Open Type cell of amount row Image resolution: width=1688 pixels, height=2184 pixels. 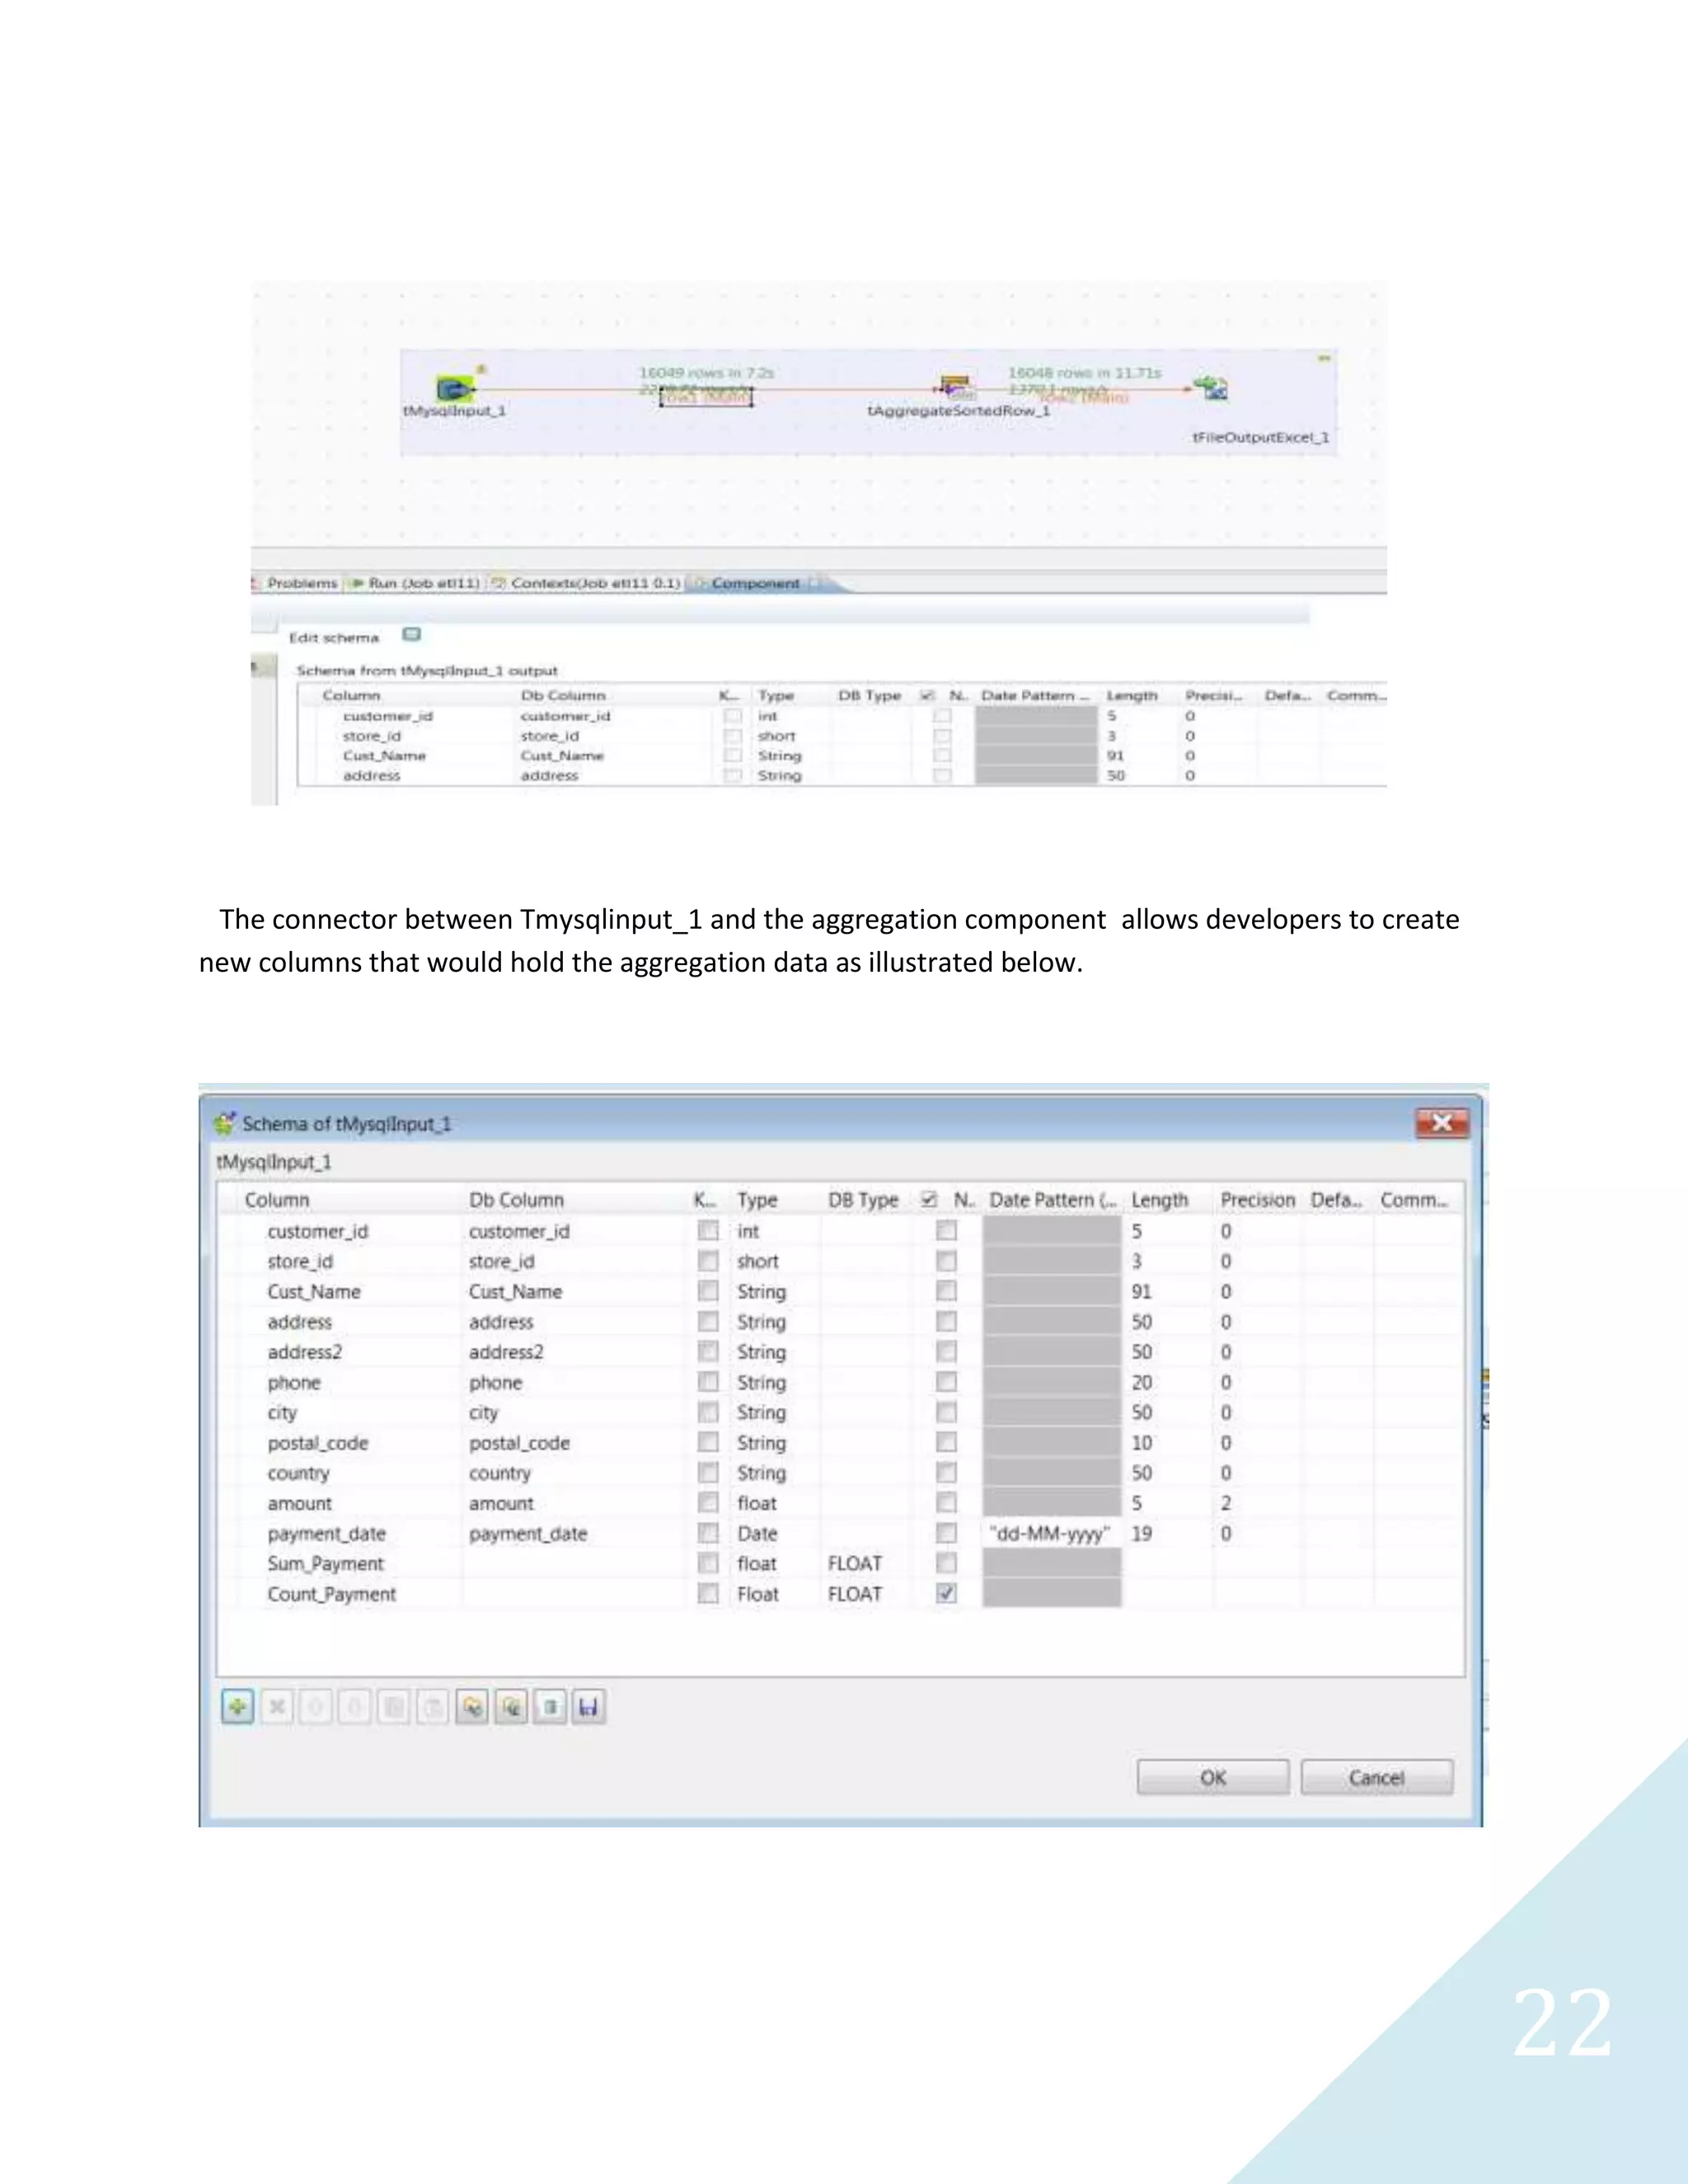click(x=757, y=1503)
